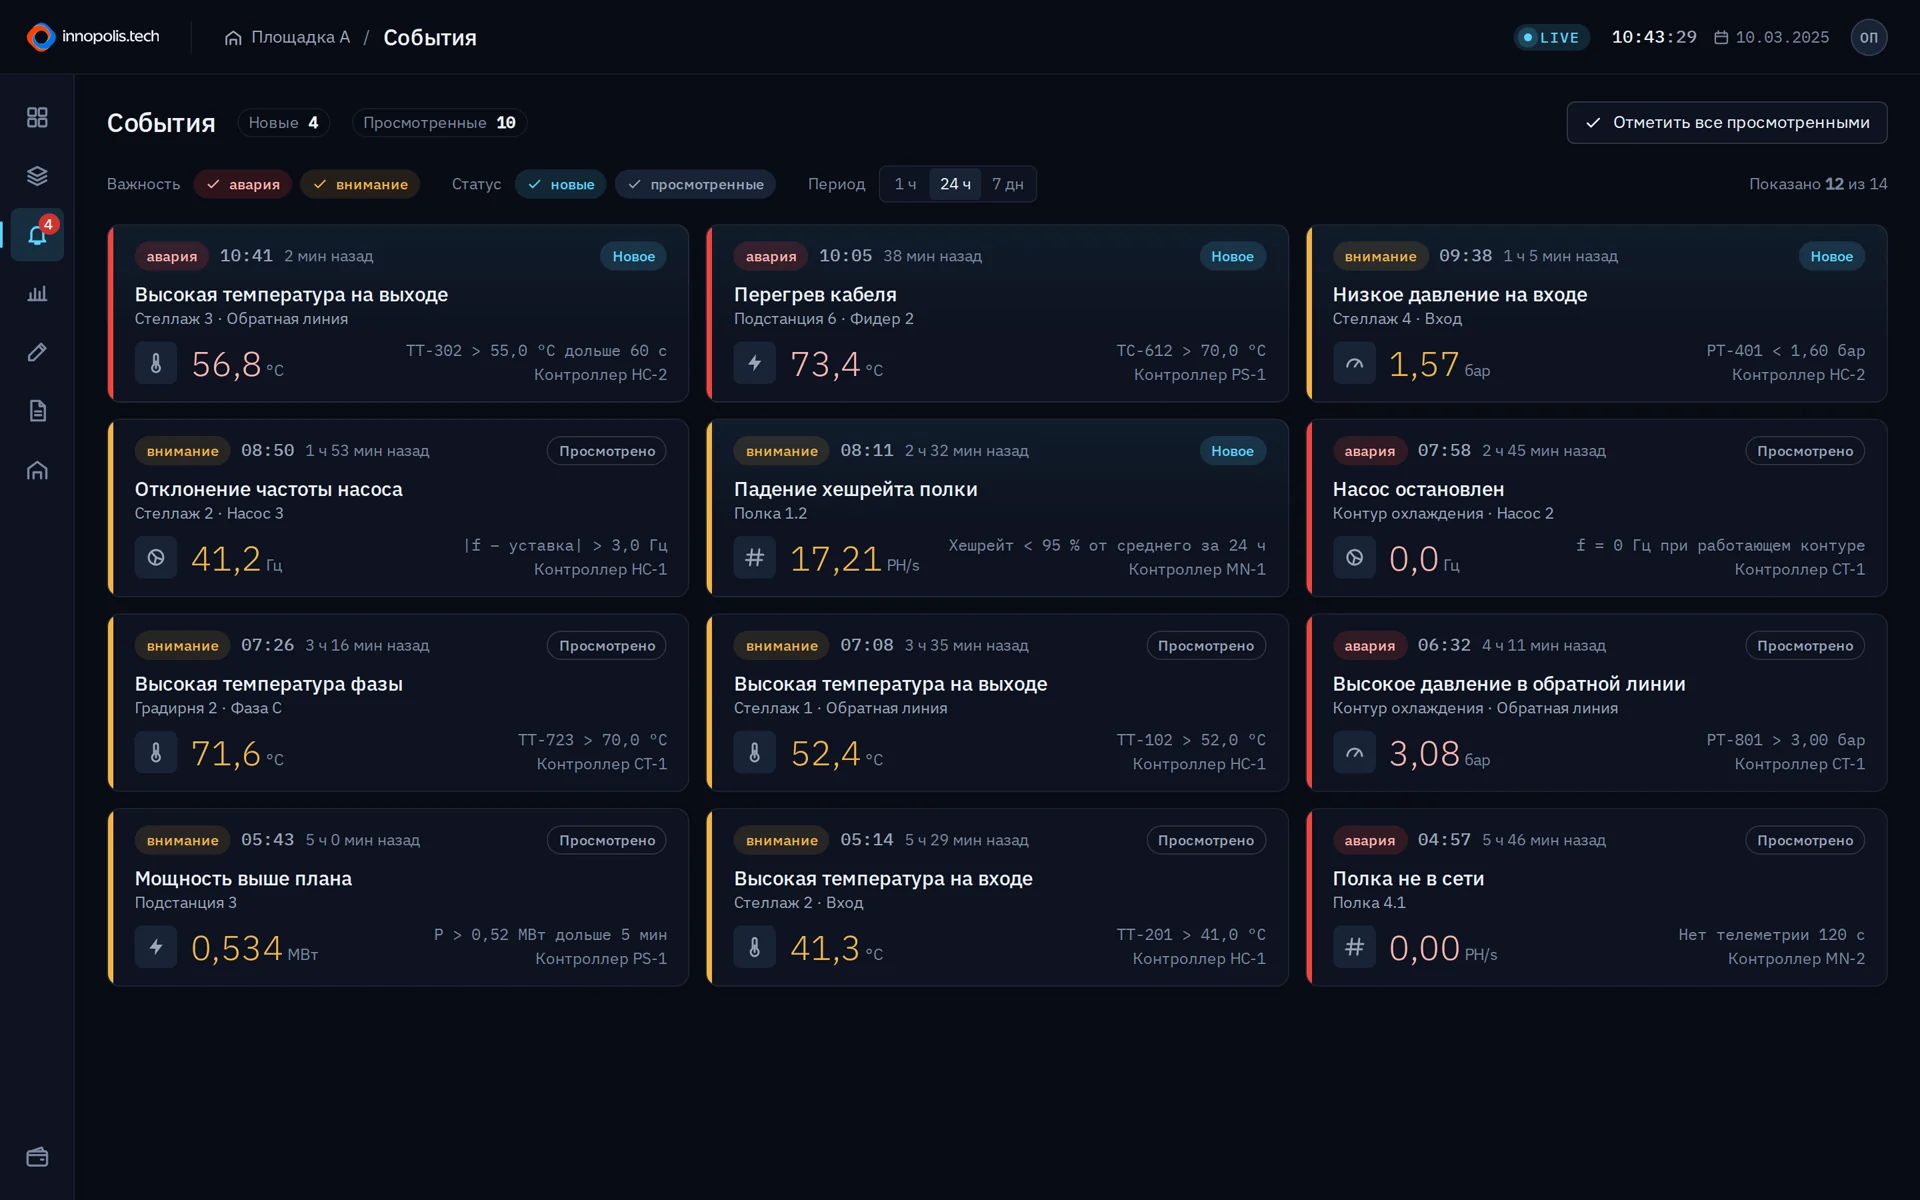This screenshot has width=1920, height=1200.
Task: Click Отметить все просмотренными button
Action: tap(1726, 123)
